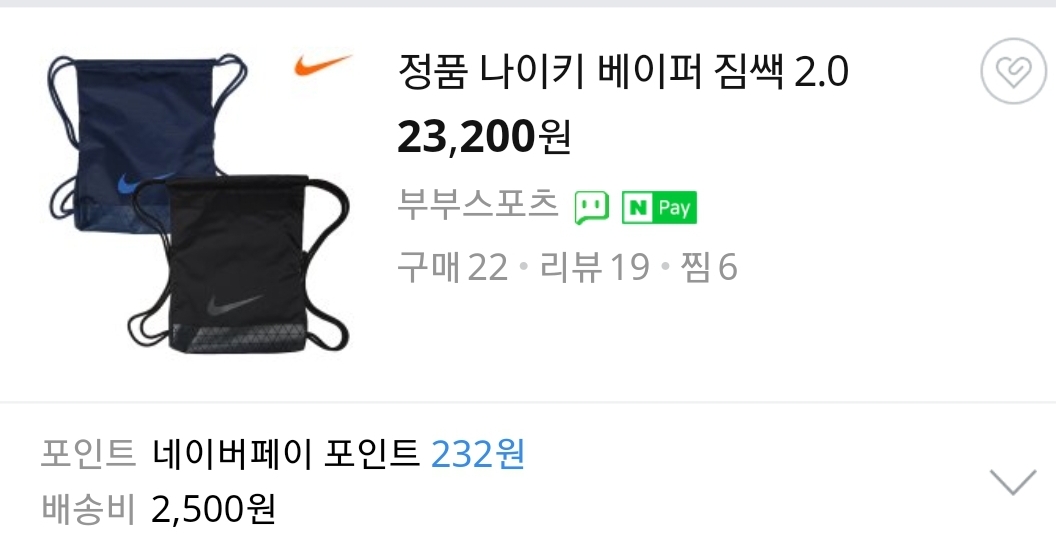Open the green Talk chat icon
Viewport: 1056px width, 537px height.
tap(591, 208)
